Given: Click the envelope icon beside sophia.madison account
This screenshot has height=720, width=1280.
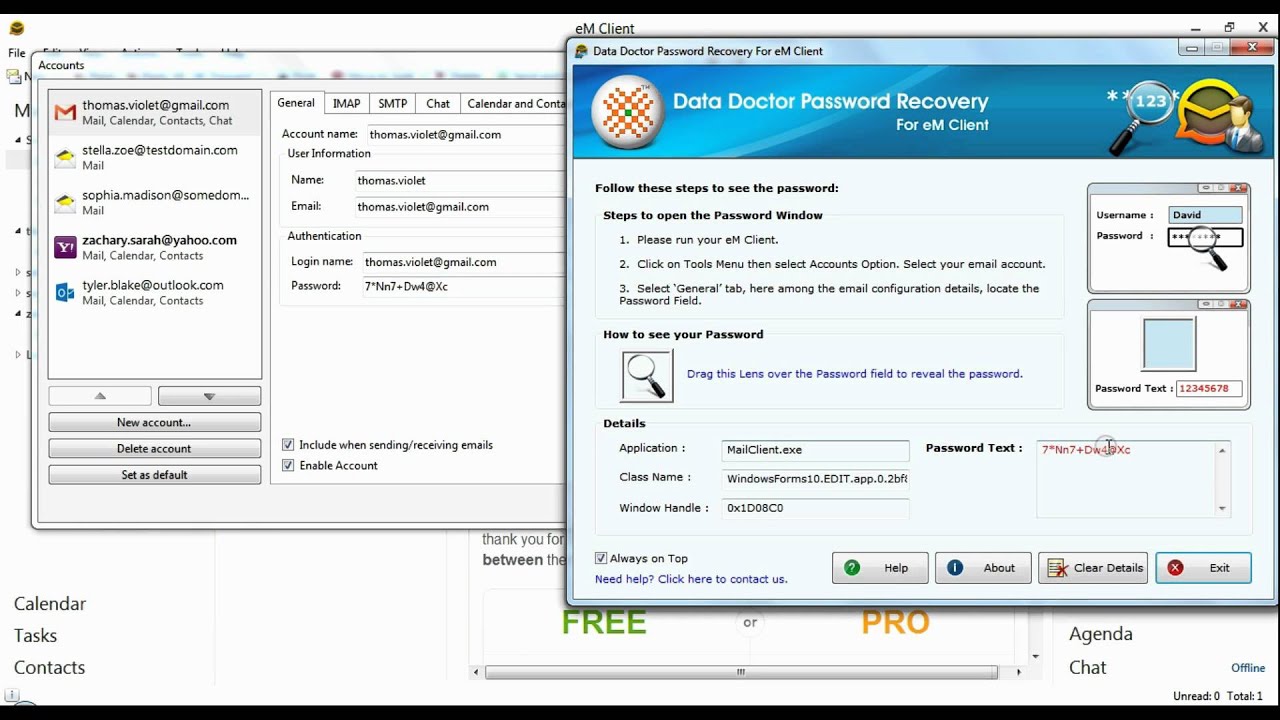Looking at the screenshot, I should (x=65, y=203).
